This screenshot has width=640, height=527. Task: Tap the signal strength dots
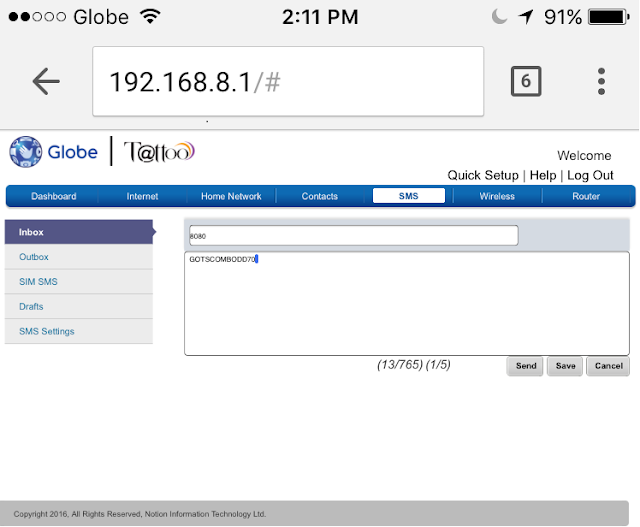tap(37, 17)
